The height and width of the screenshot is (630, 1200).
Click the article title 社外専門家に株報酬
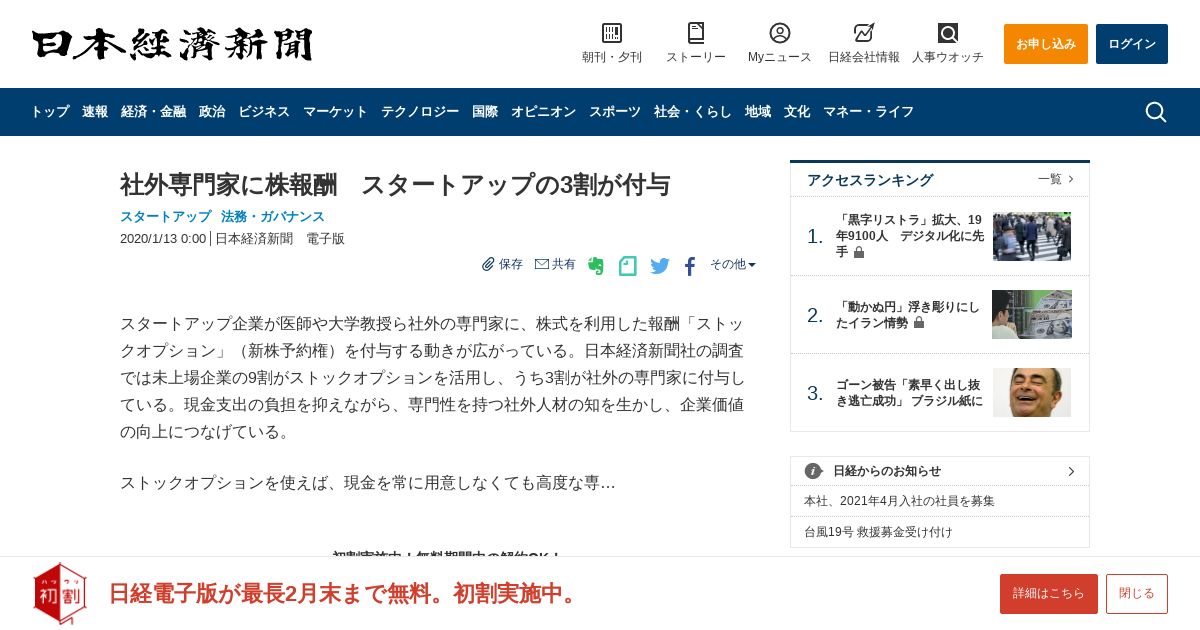tap(395, 185)
